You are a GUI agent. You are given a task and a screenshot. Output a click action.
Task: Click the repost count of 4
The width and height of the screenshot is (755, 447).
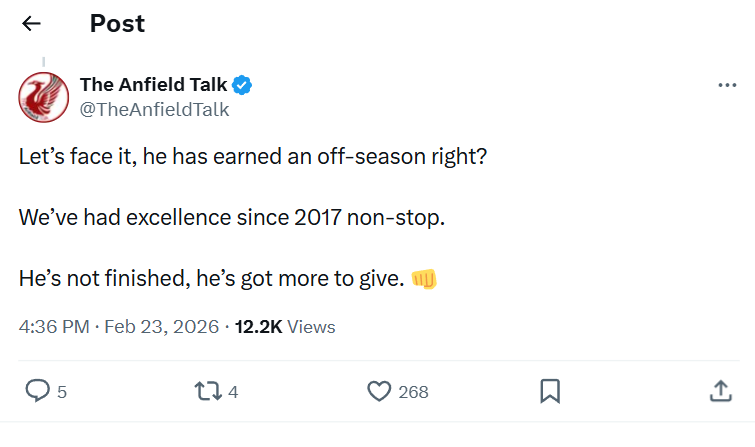click(233, 392)
